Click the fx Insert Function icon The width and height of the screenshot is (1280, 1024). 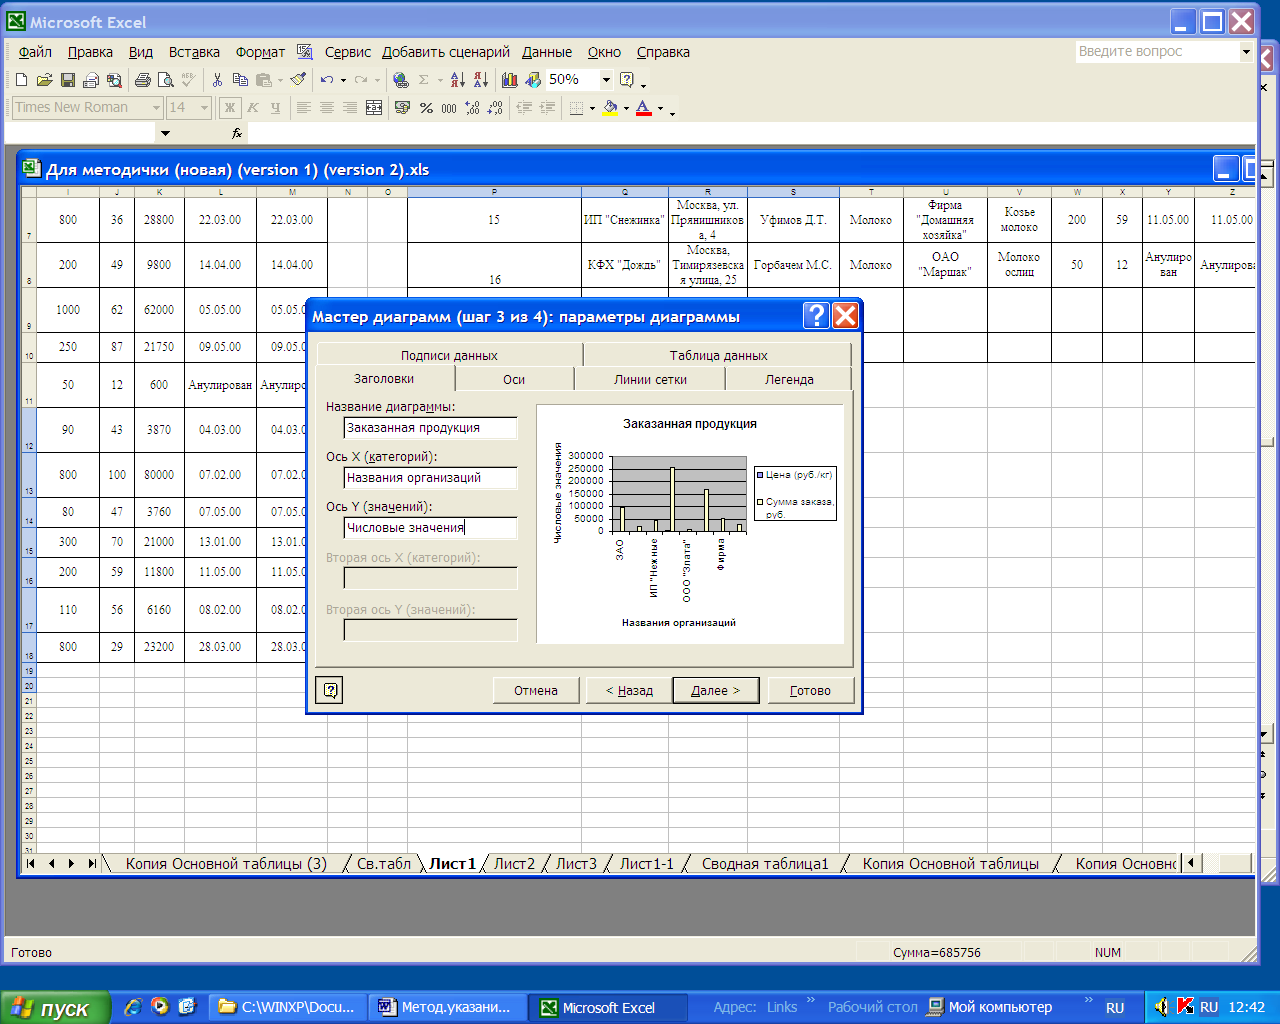237,133
